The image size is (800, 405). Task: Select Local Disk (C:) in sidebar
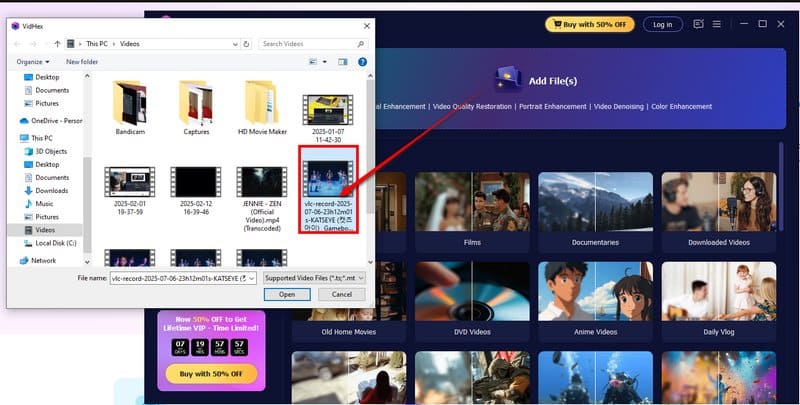coord(56,242)
